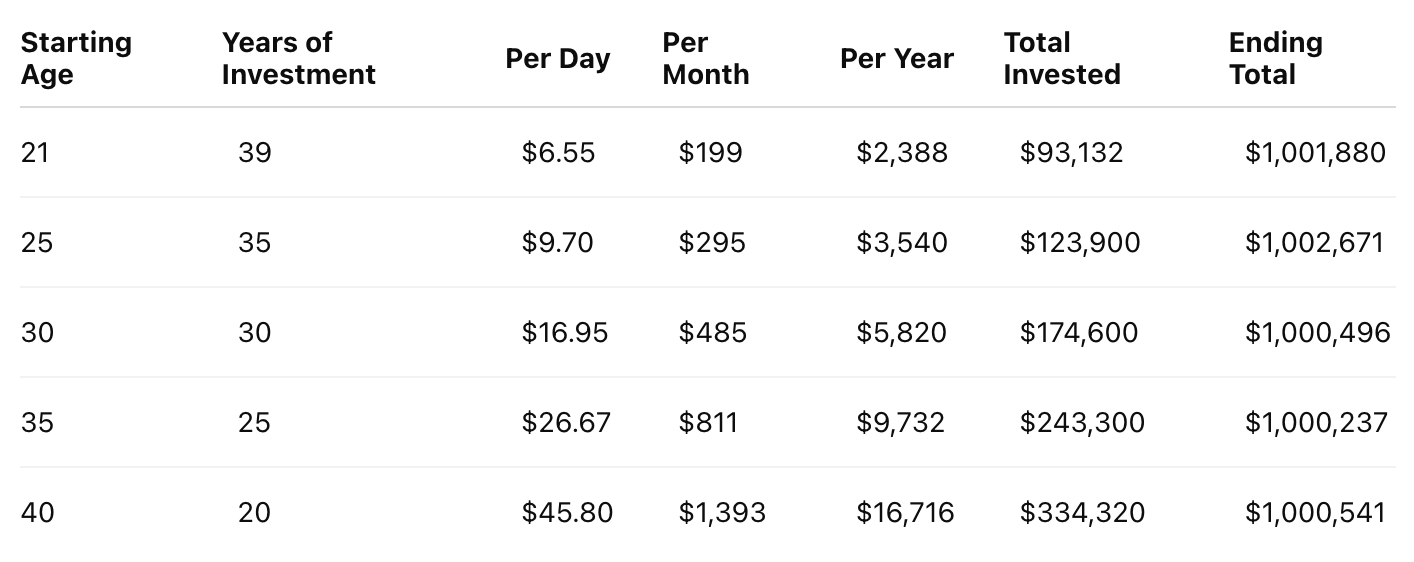Click the $243,300 total invested cell
Screen dimensions: 1414x562
tap(1082, 422)
